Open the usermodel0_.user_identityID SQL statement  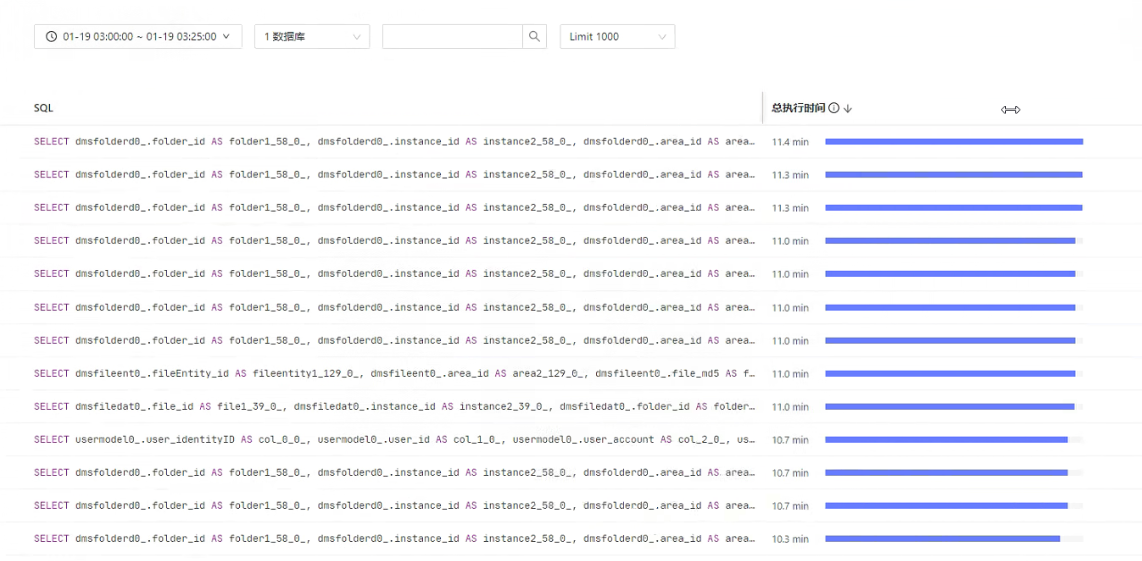click(x=394, y=439)
